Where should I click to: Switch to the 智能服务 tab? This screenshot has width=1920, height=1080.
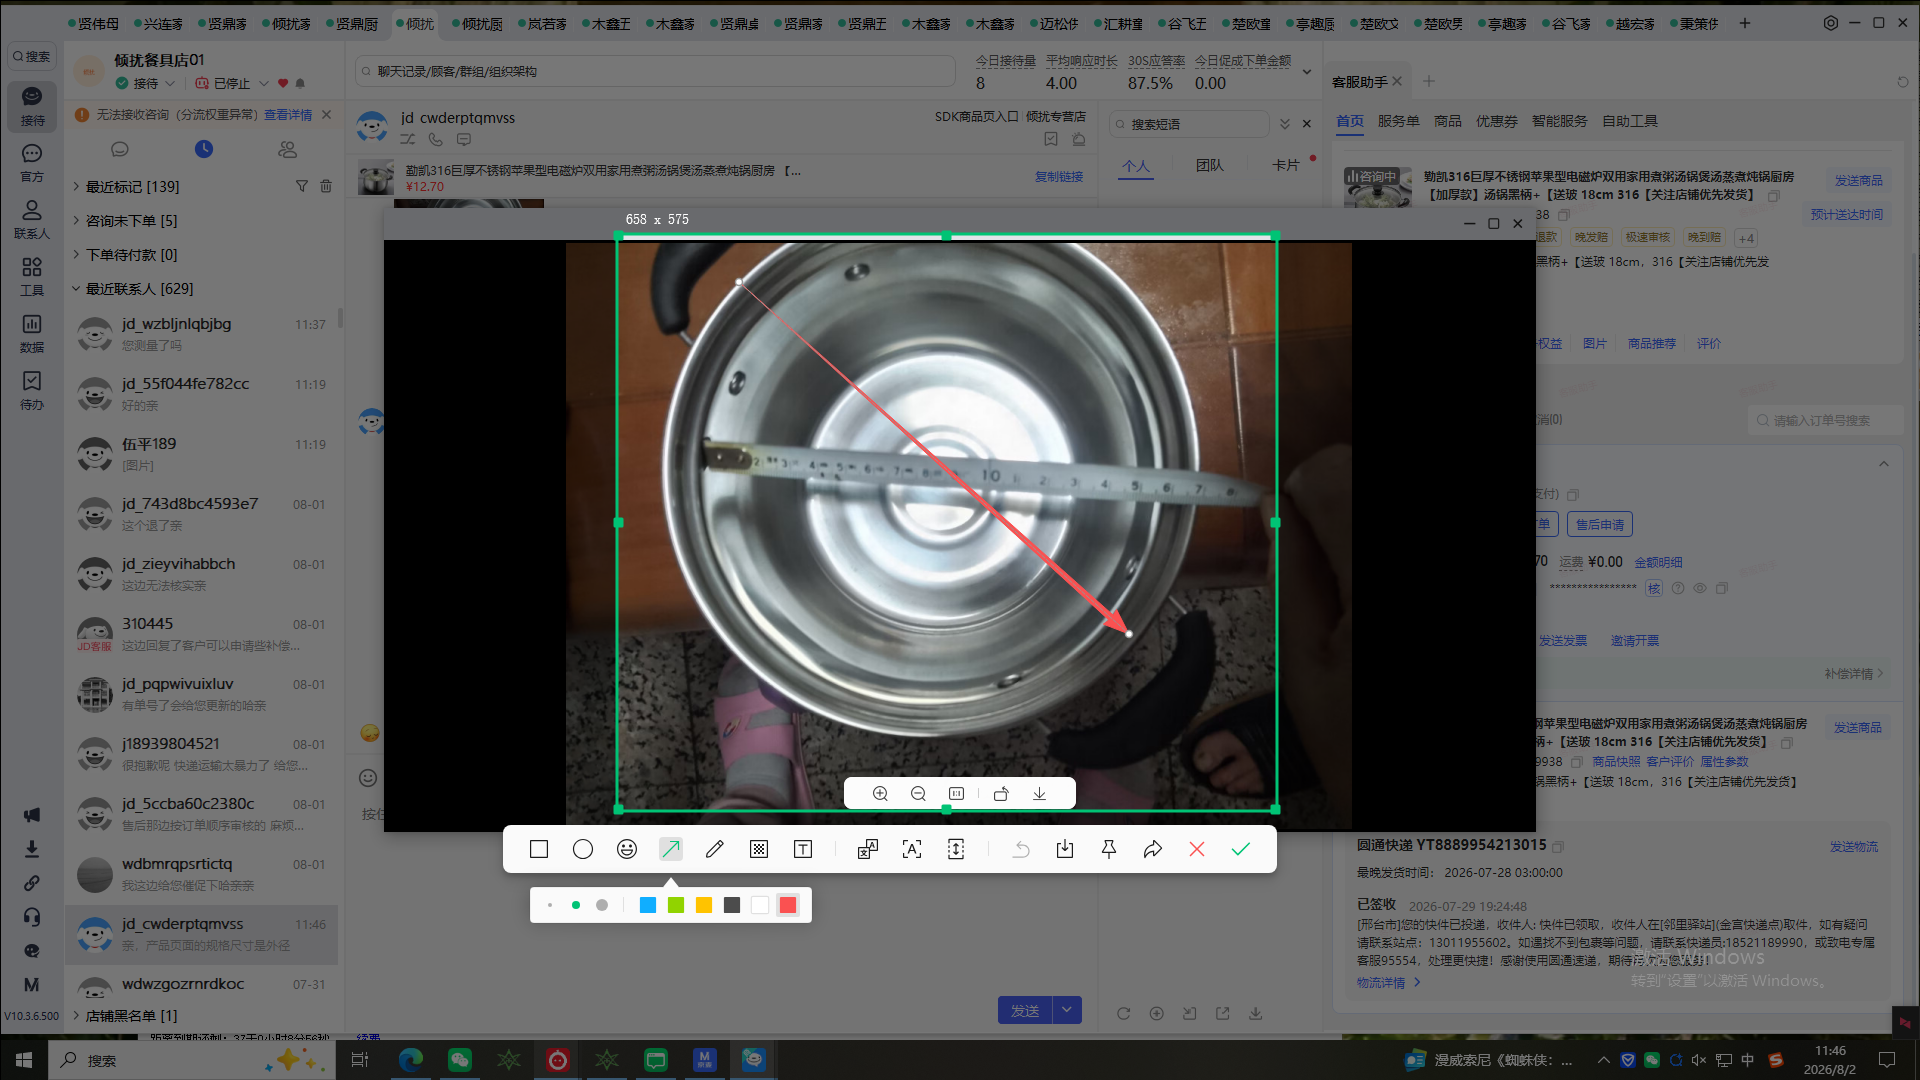pyautogui.click(x=1559, y=121)
